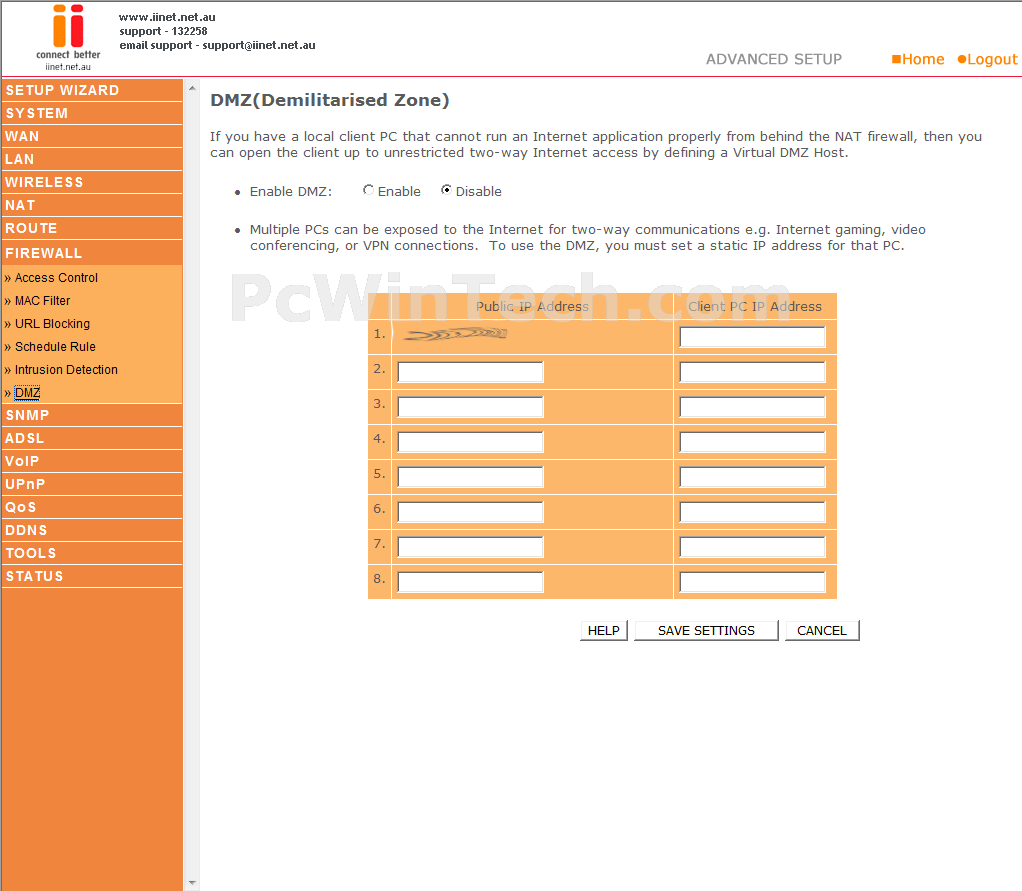Collapse the FIREWALL menu section
Image resolution: width=1022 pixels, height=891 pixels.
[93, 253]
